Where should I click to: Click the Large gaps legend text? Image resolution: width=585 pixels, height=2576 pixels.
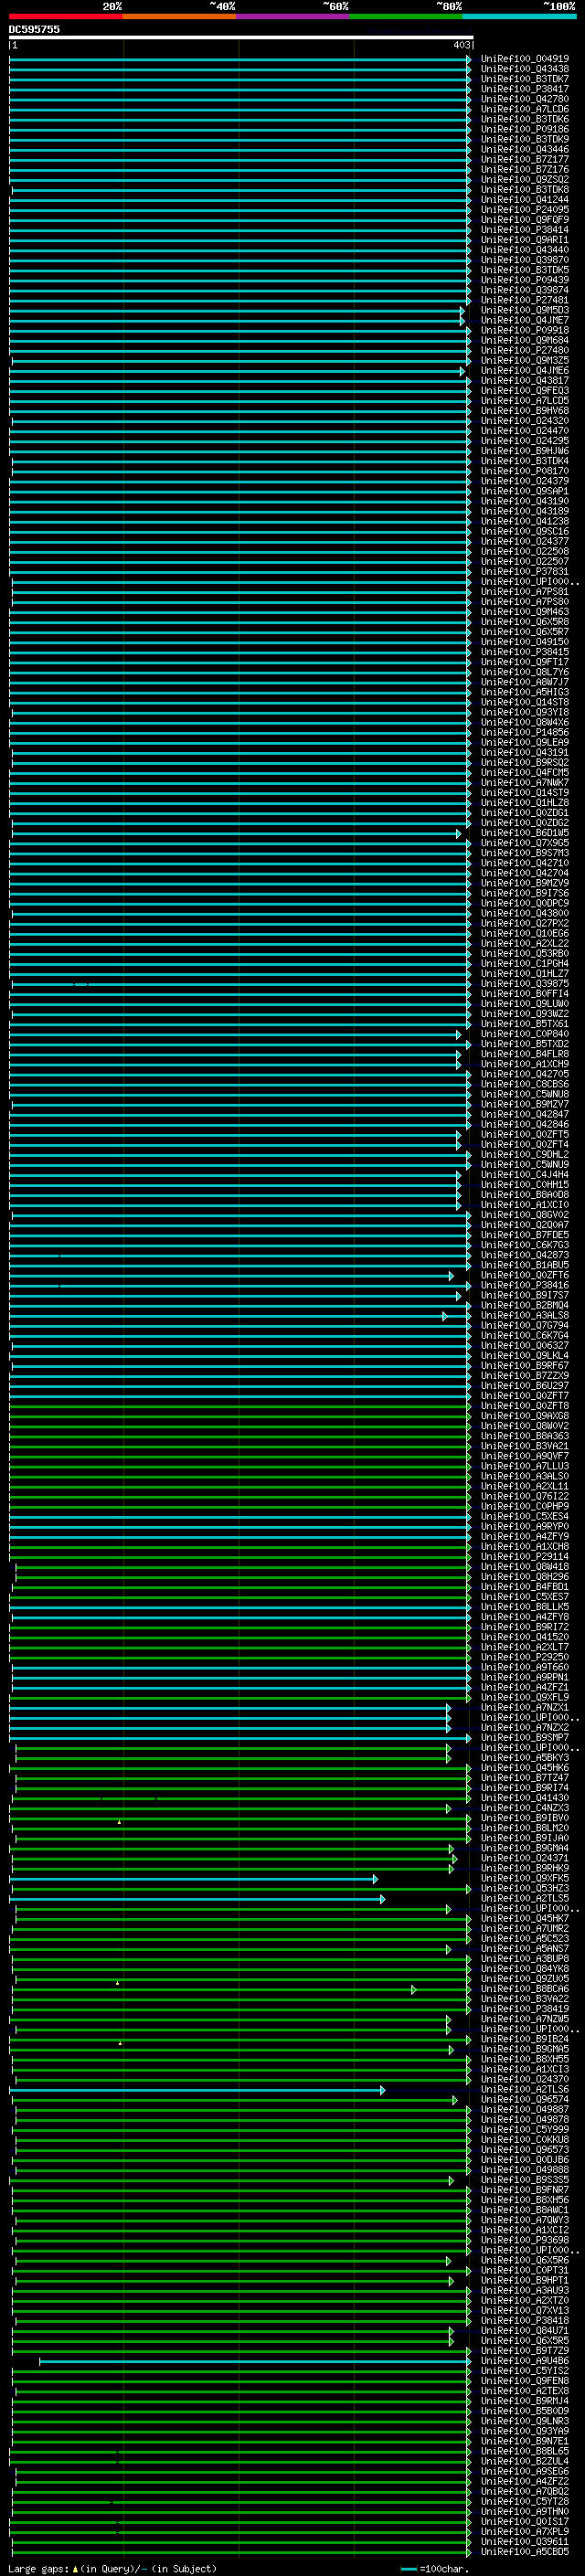(x=112, y=2568)
